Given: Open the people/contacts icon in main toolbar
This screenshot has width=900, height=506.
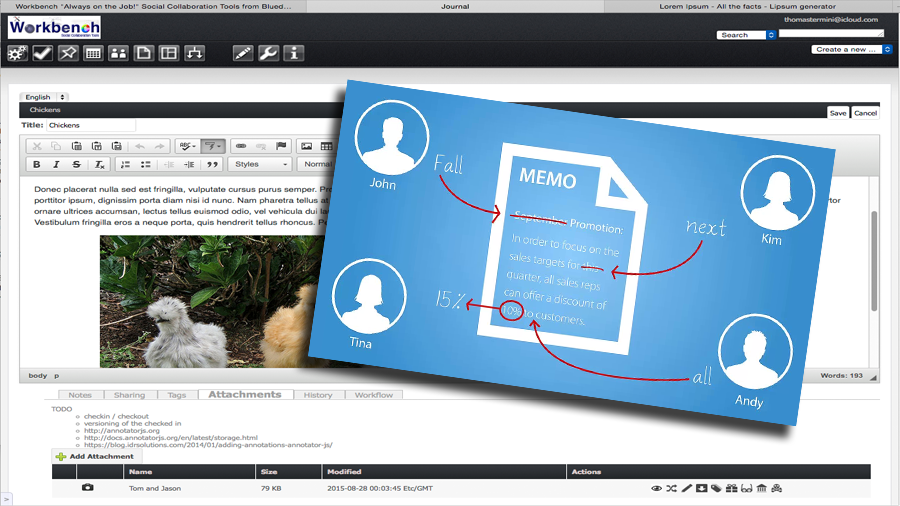Looking at the screenshot, I should tap(118, 53).
